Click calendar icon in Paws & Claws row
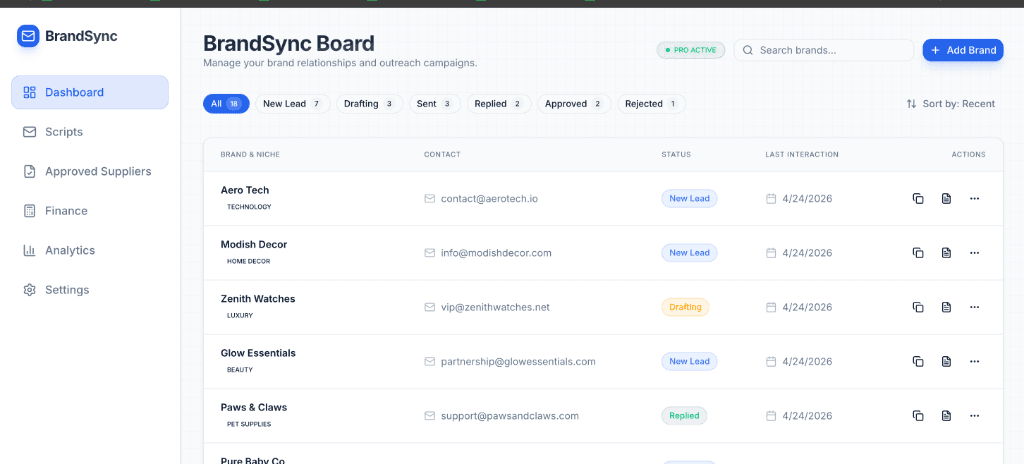 pyautogui.click(x=771, y=416)
